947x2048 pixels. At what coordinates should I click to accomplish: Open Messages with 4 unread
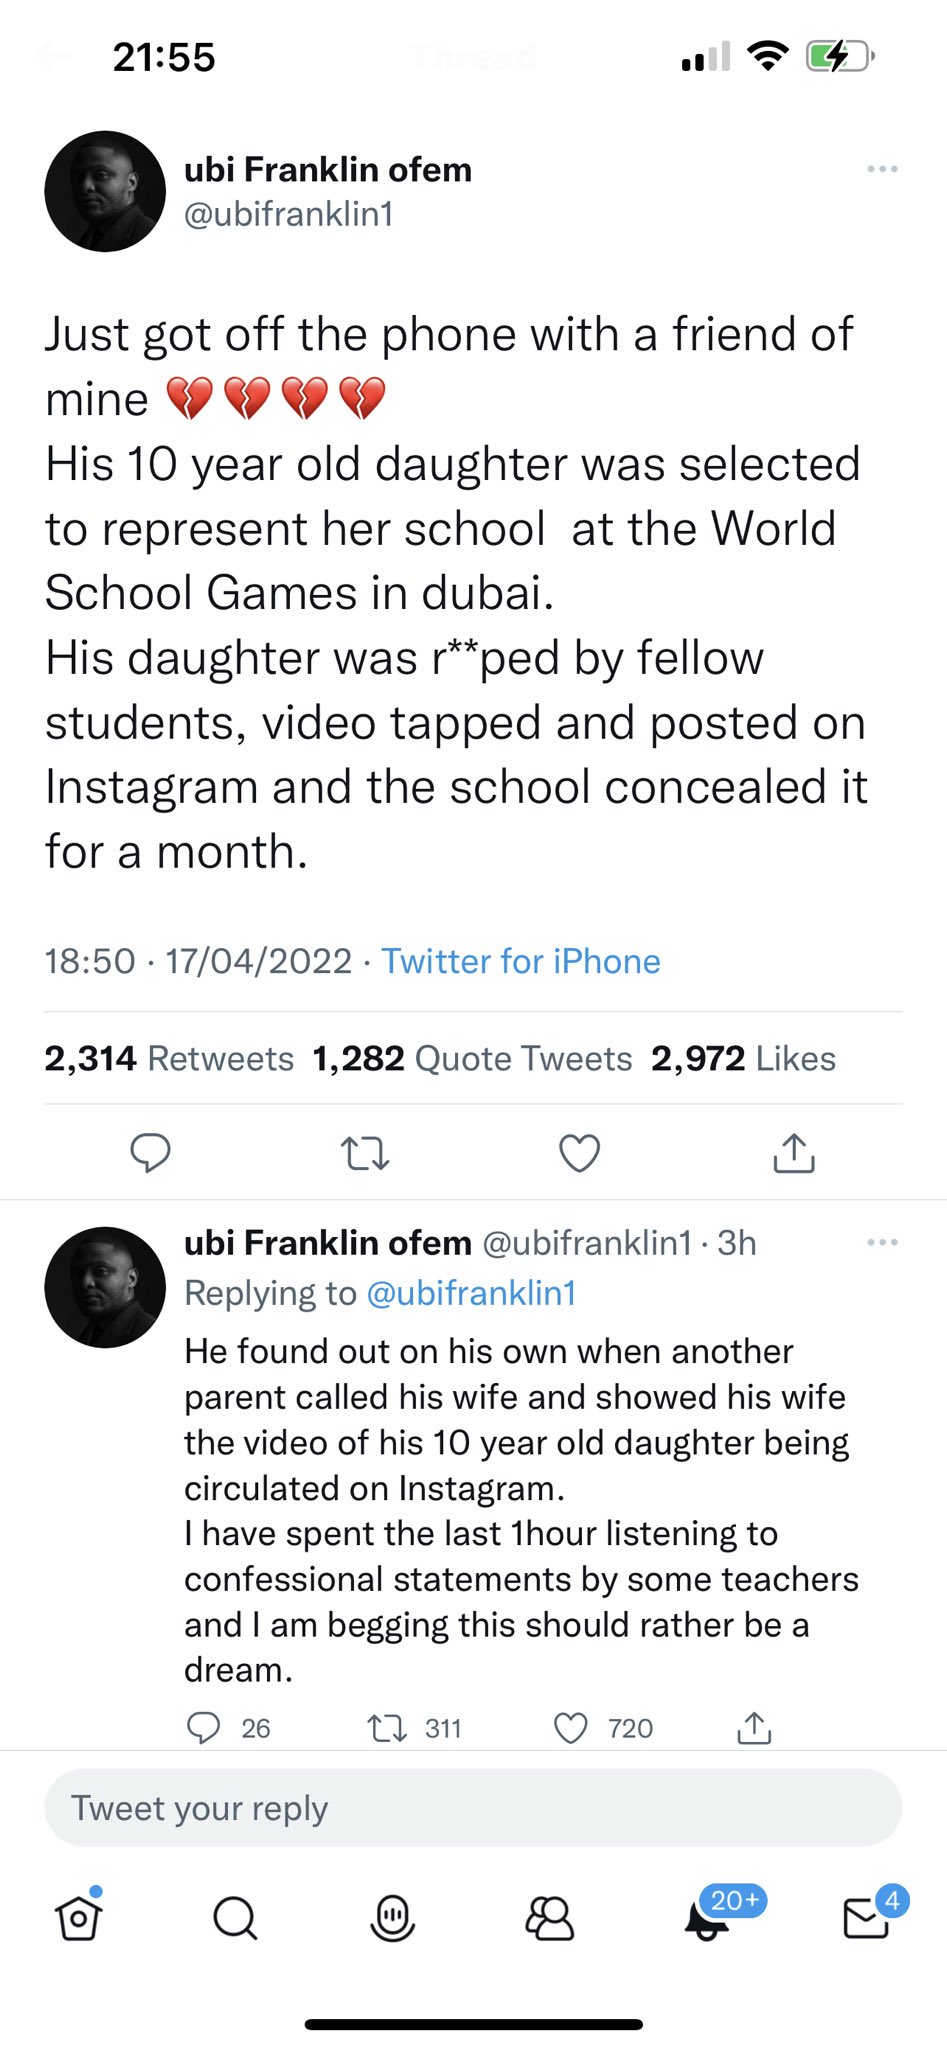pyautogui.click(x=866, y=1917)
